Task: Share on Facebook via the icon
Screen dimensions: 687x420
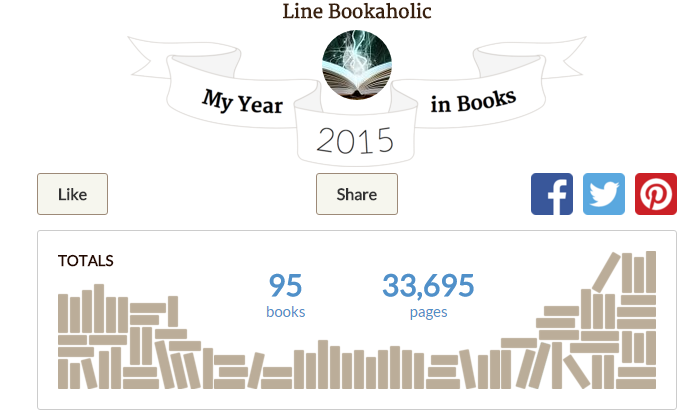Action: (552, 194)
